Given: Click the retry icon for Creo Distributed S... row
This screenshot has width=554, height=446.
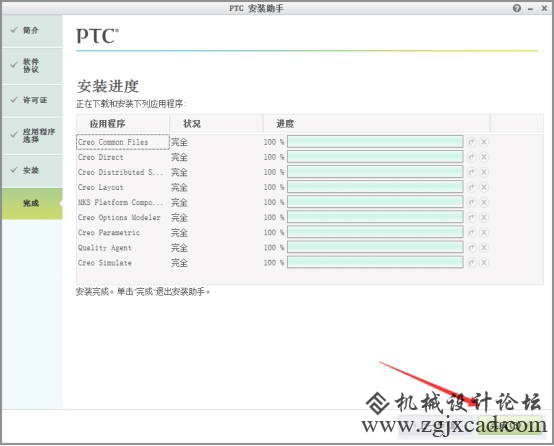Looking at the screenshot, I should pos(471,172).
